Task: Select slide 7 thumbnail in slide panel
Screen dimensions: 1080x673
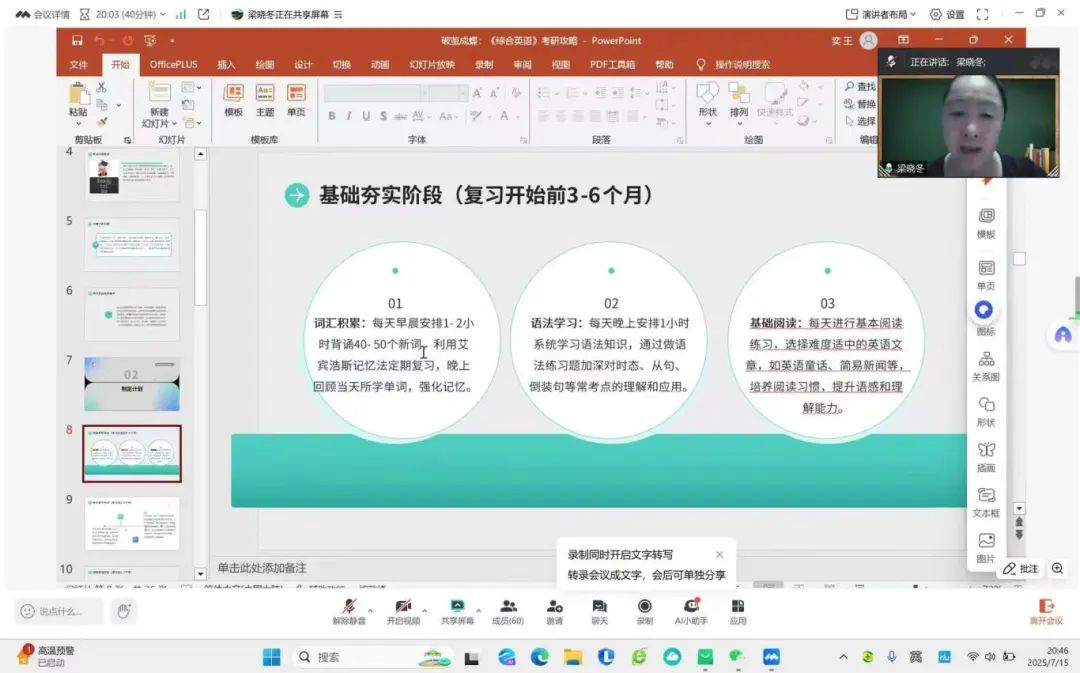Action: pyautogui.click(x=132, y=383)
